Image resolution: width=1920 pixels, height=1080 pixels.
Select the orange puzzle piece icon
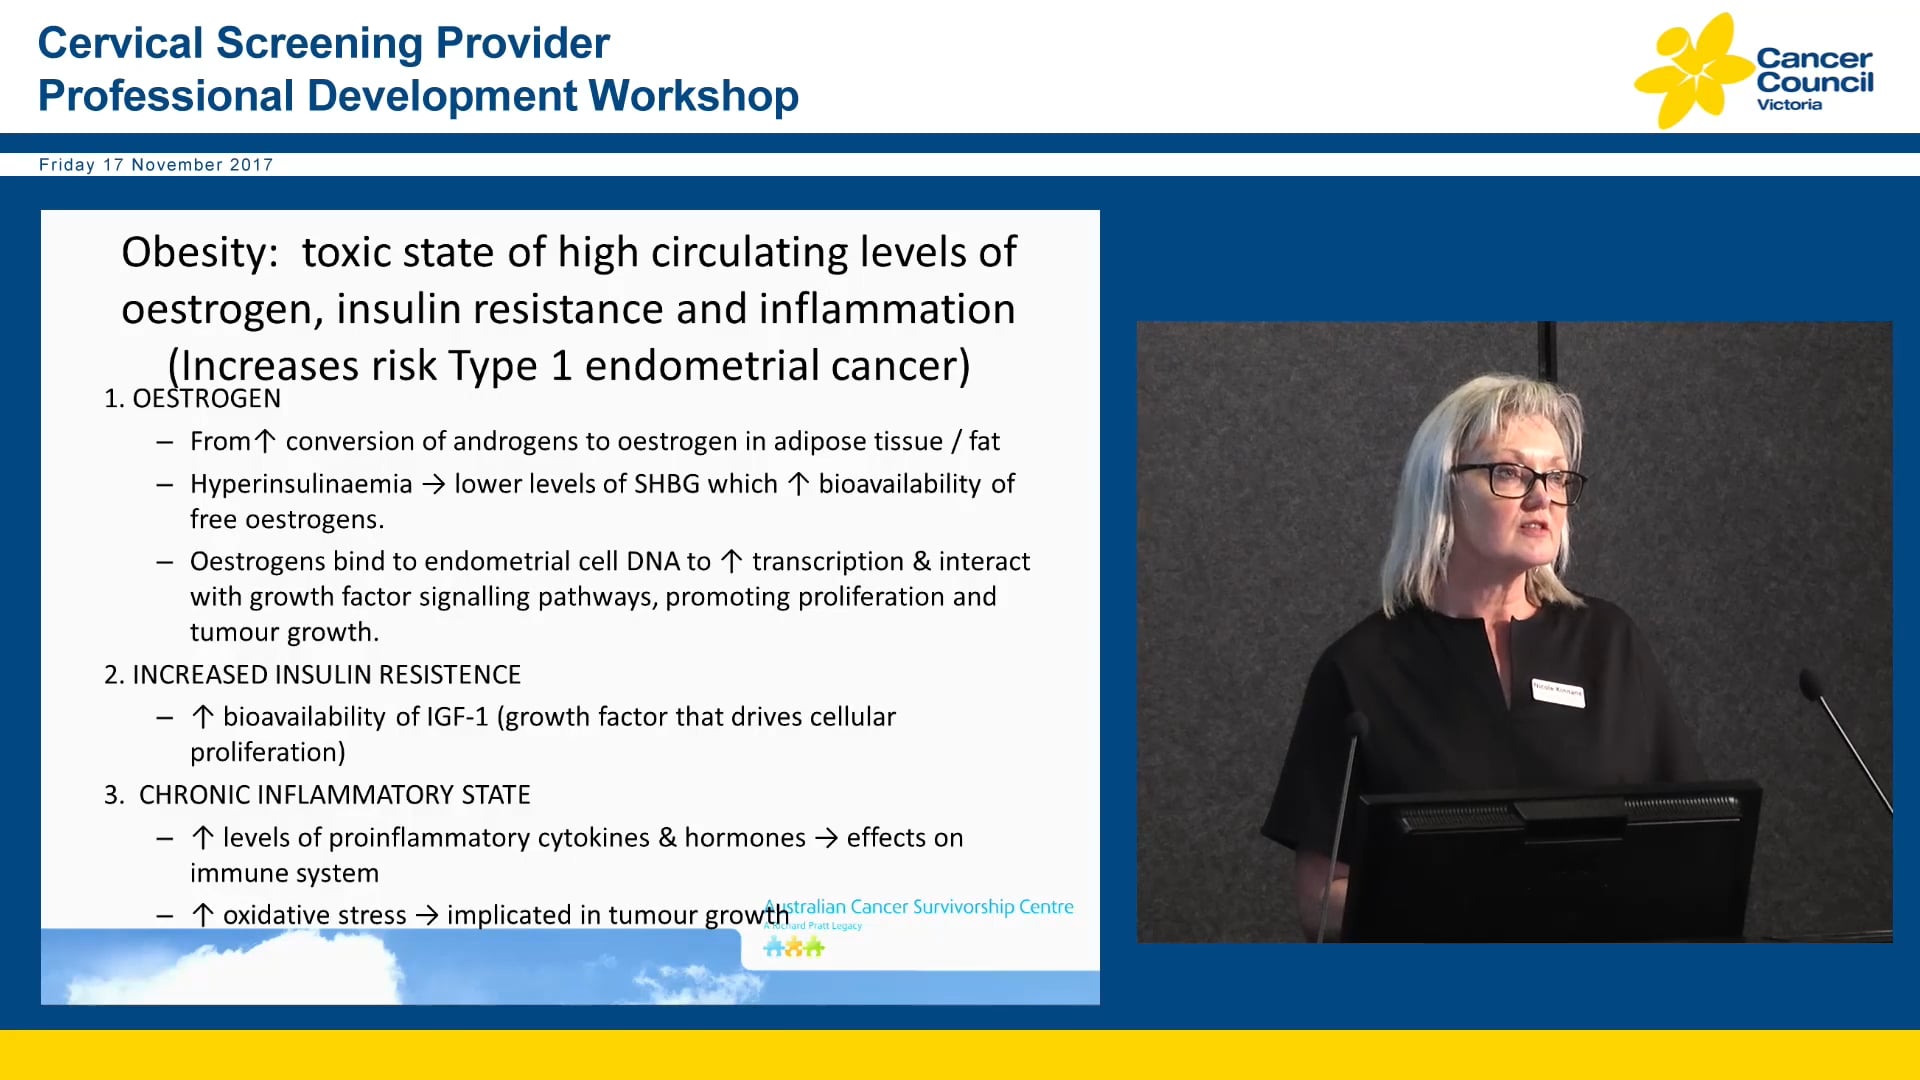click(794, 947)
